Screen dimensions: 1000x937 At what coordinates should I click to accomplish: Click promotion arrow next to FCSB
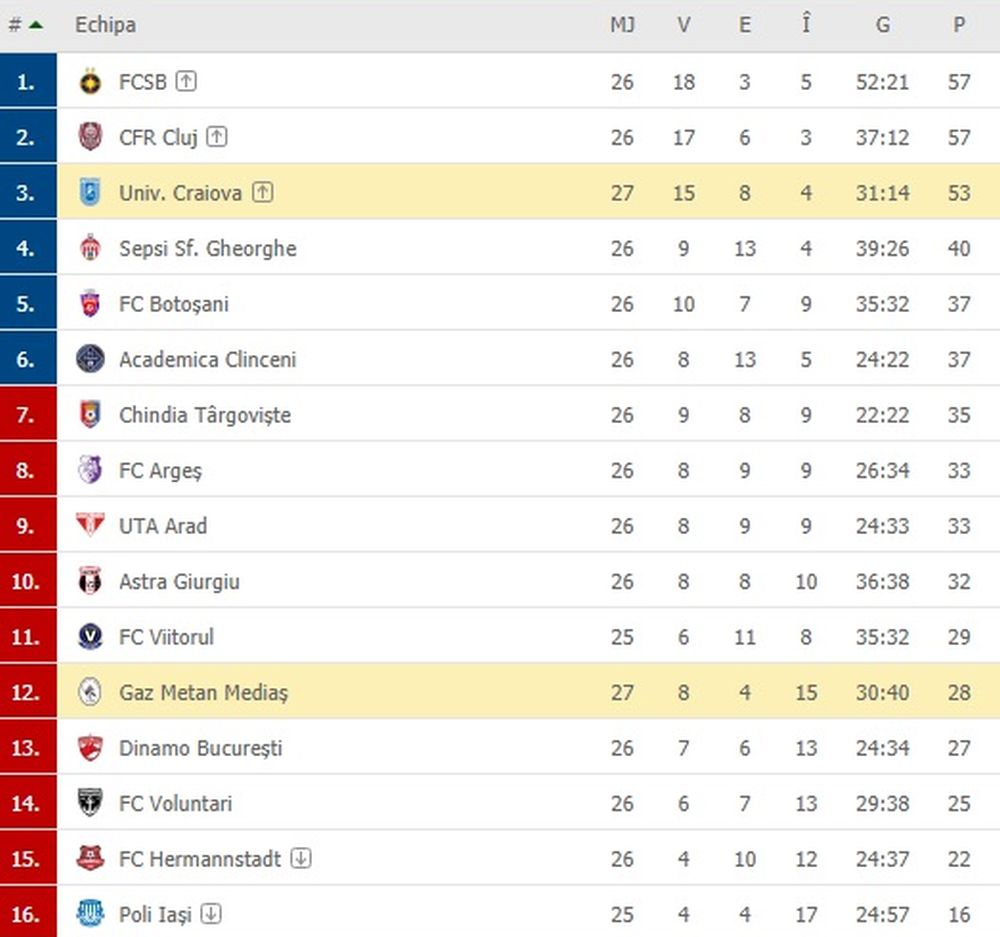[186, 82]
